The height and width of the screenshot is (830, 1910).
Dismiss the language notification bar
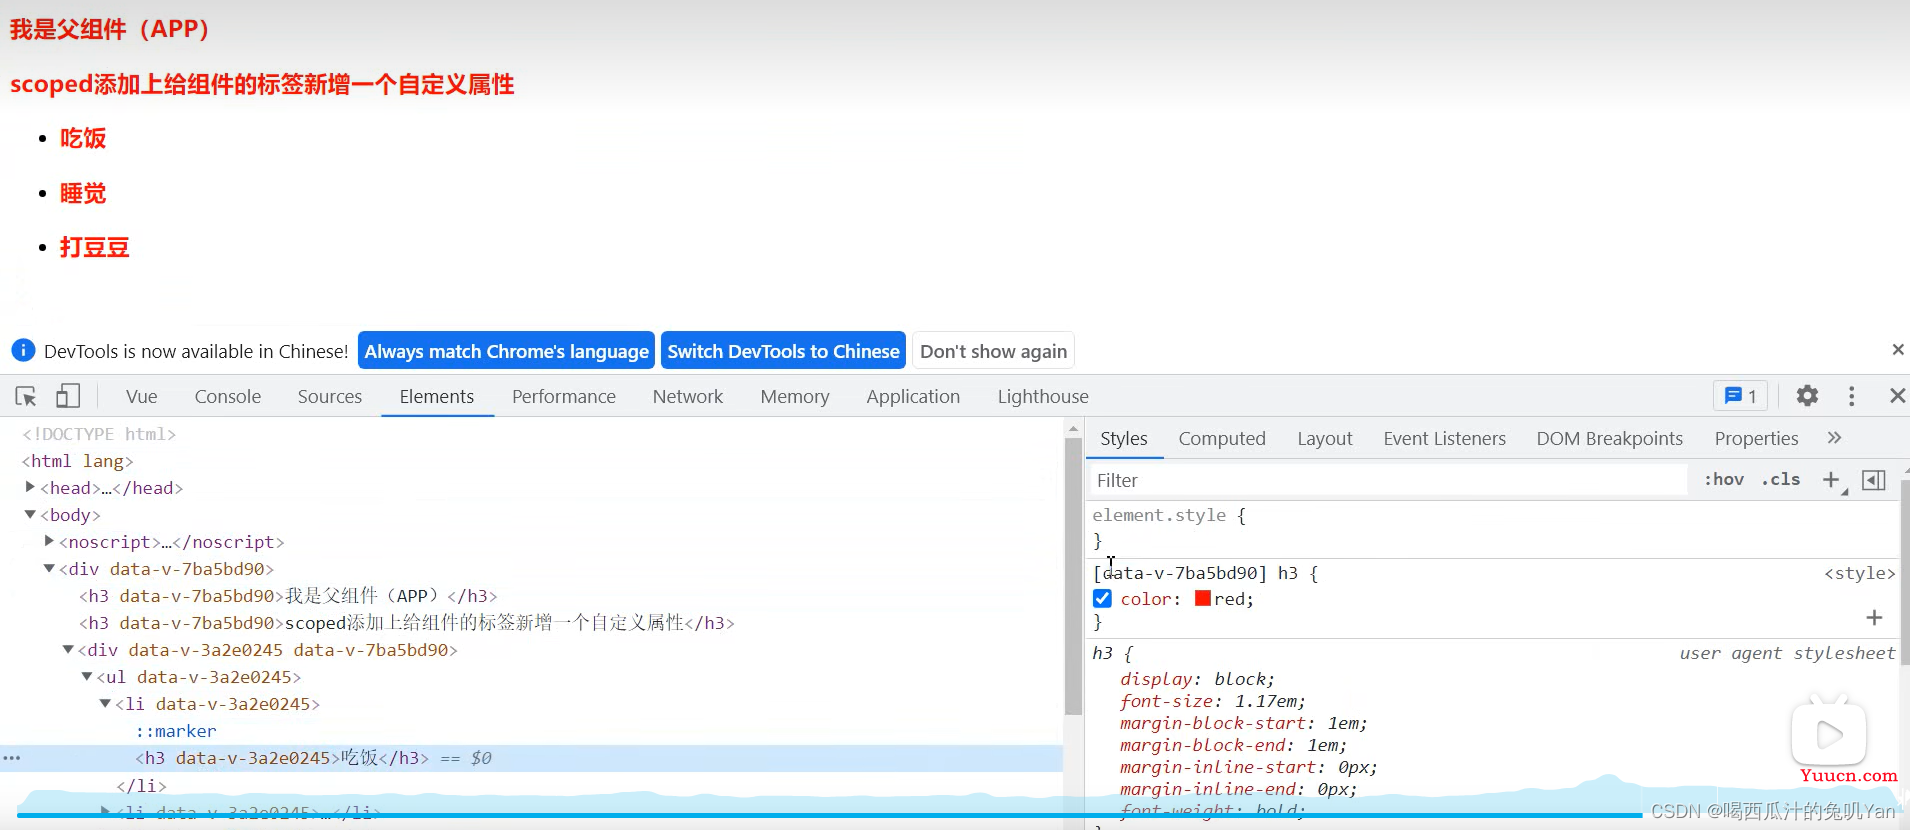tap(1898, 350)
